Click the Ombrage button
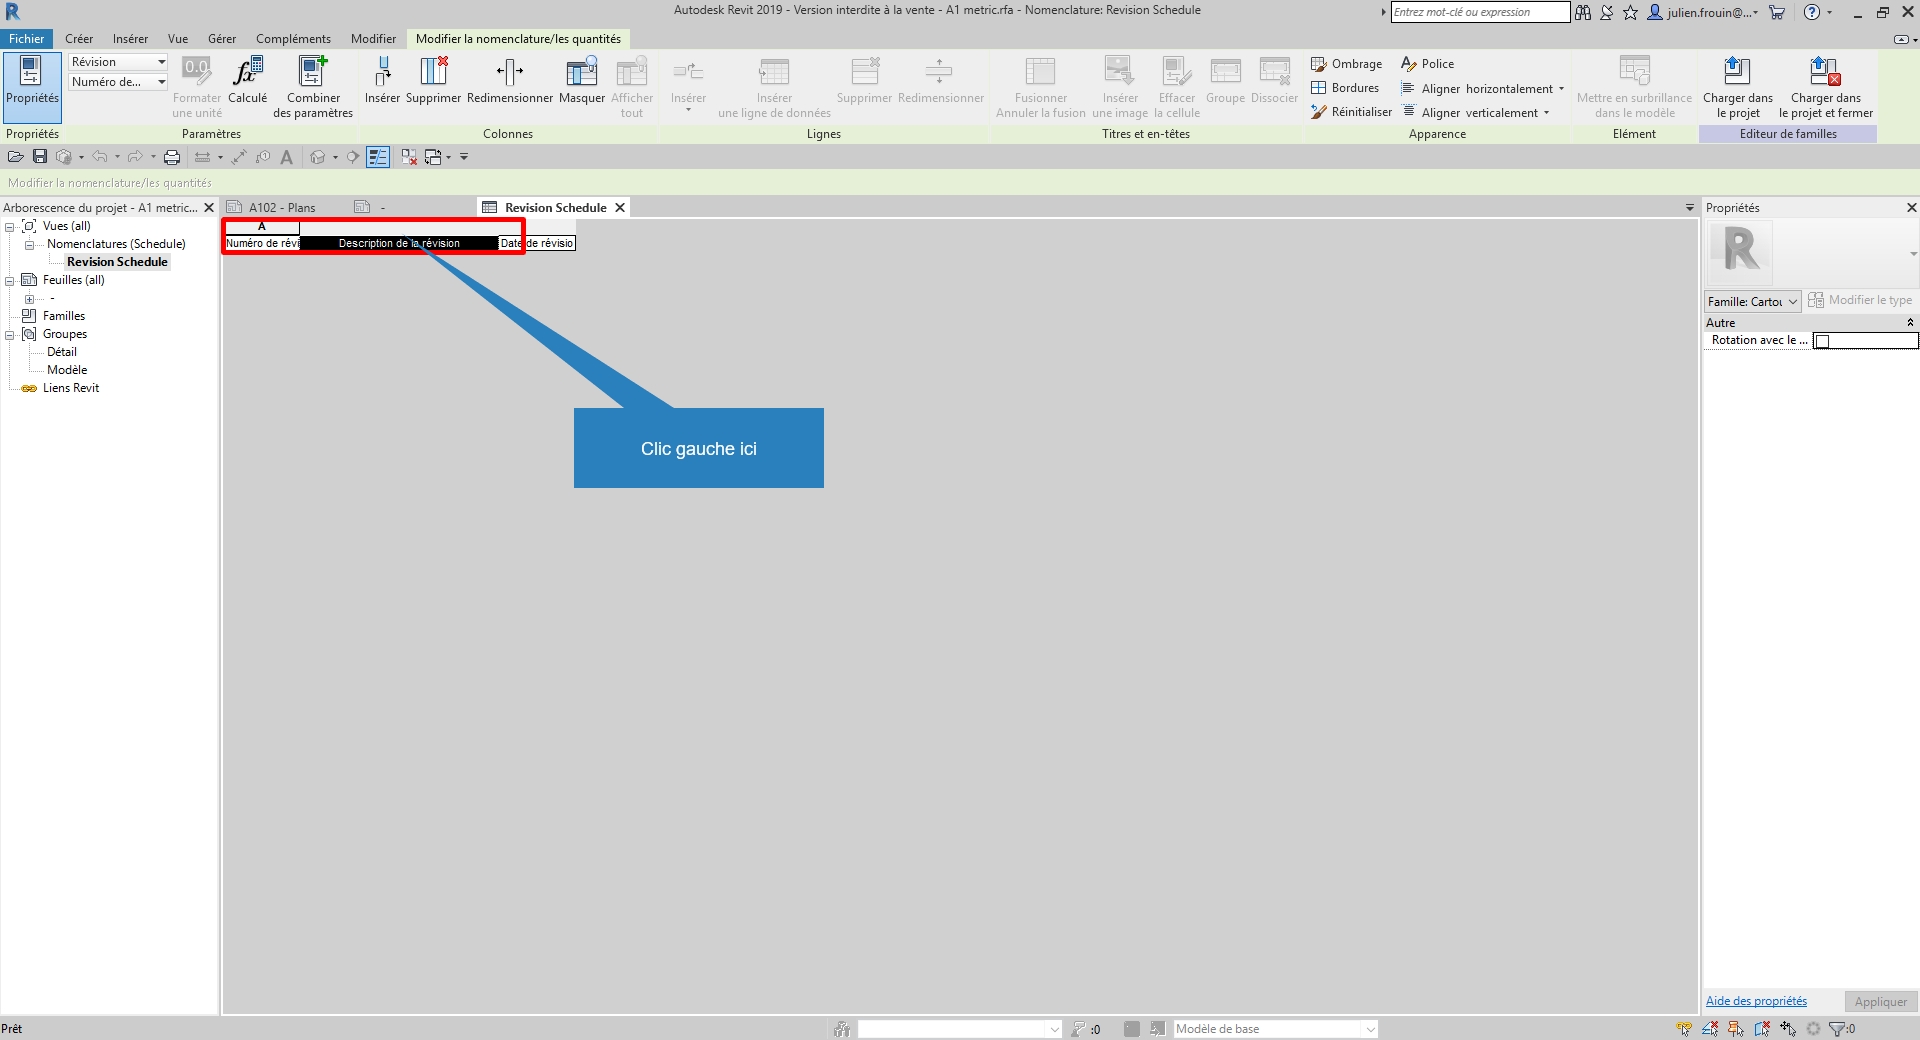The image size is (1920, 1040). point(1347,64)
